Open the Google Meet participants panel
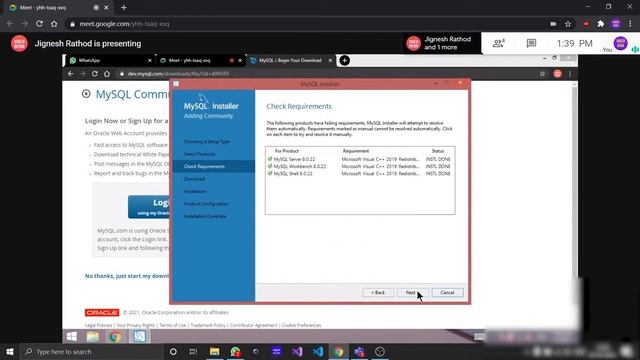 click(x=498, y=43)
